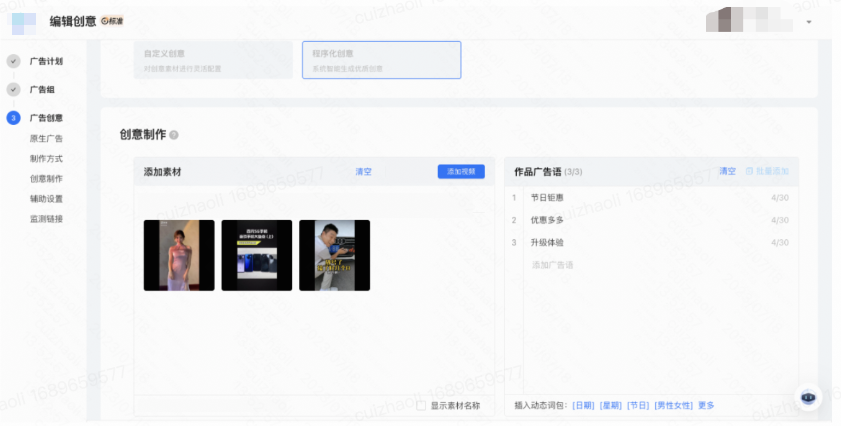Viewport: 841px width, 426px height.
Task: Click the 广告计划 completed step checkmark
Action: [x=13, y=61]
